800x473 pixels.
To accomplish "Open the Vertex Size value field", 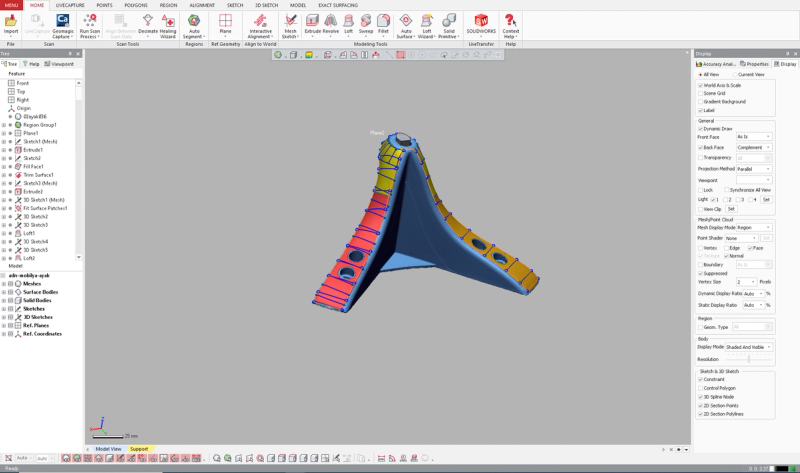I will (746, 282).
